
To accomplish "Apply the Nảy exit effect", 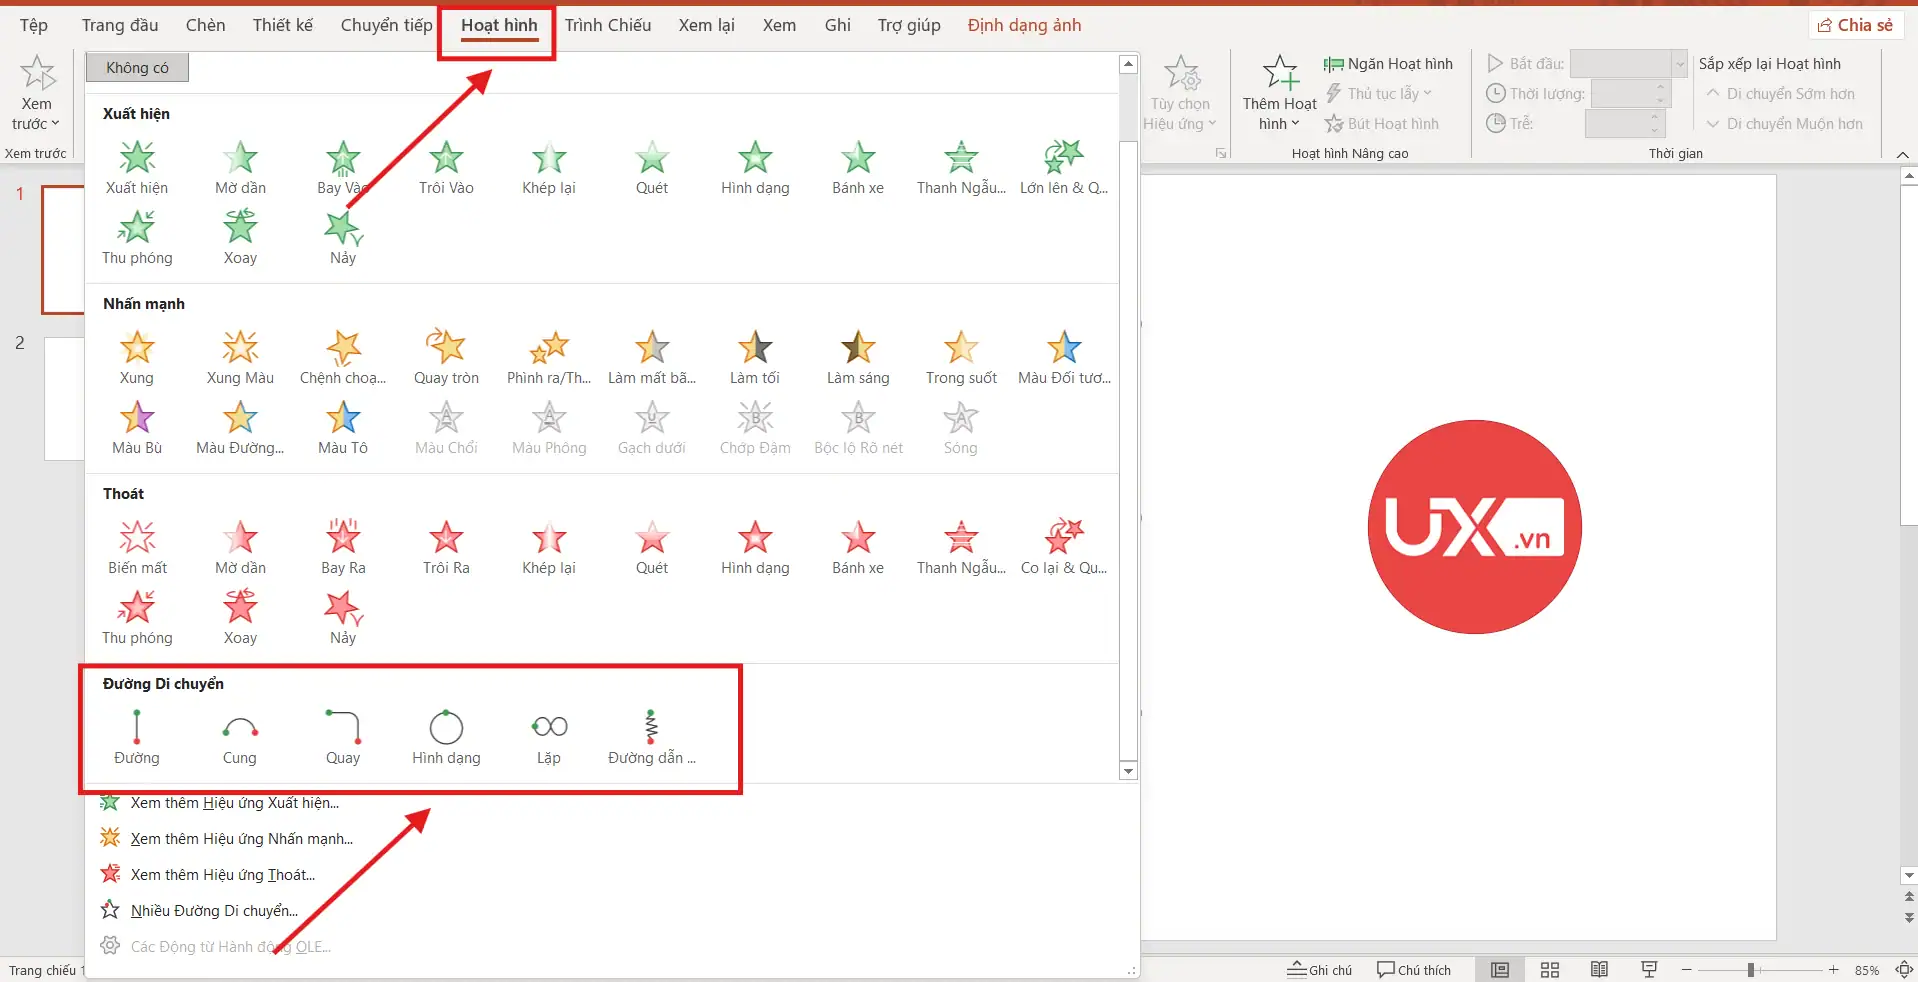I will (x=343, y=618).
